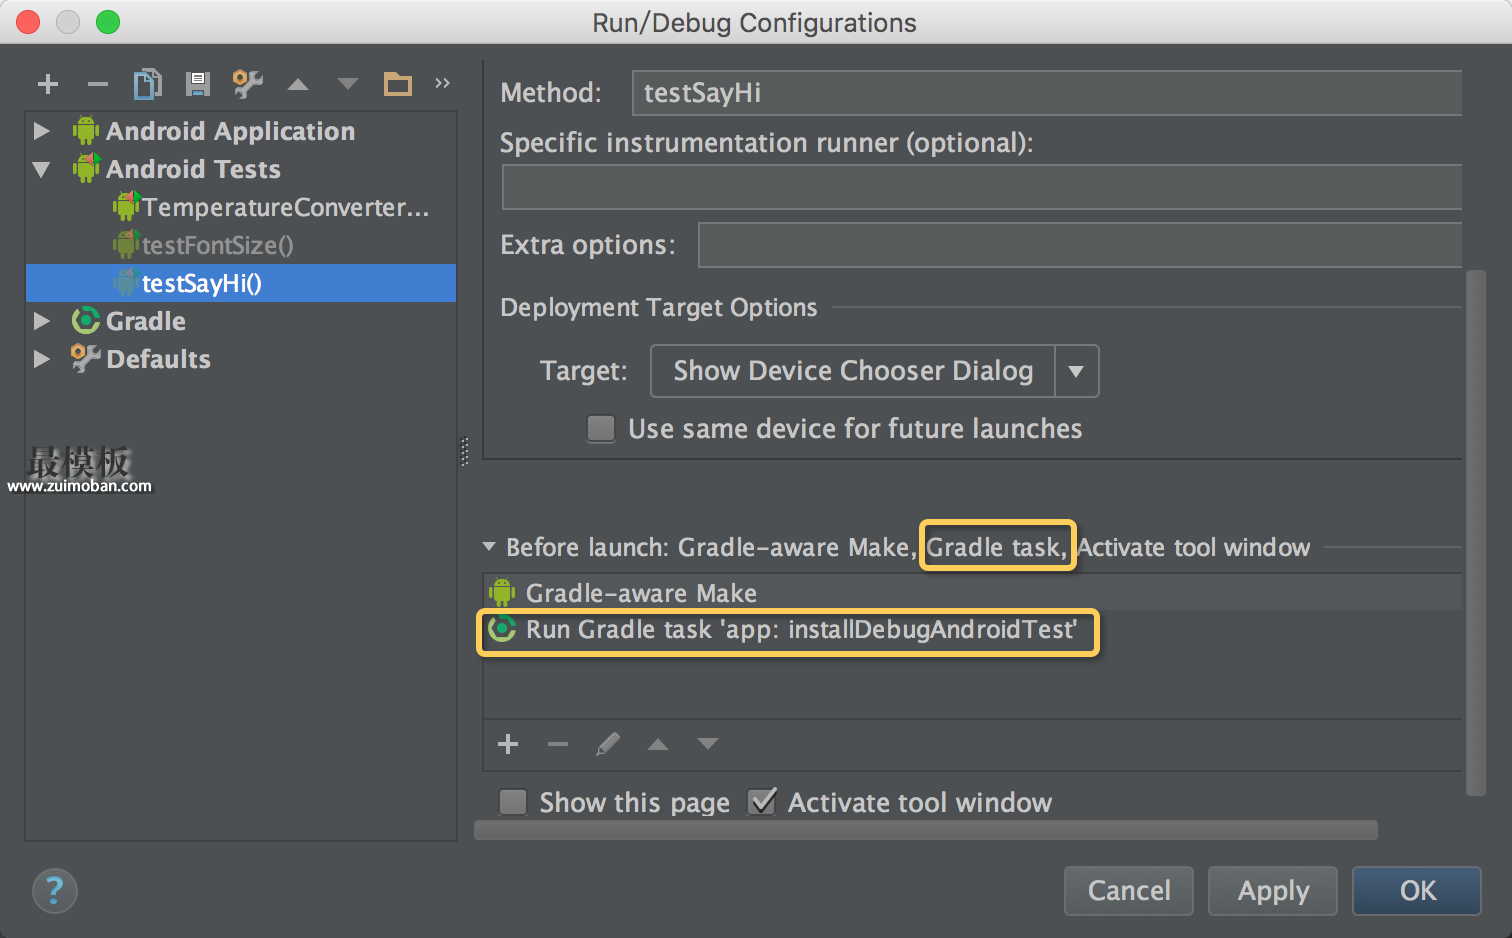Open help with the question mark button
Screen dimensions: 1512x938
coord(55,891)
